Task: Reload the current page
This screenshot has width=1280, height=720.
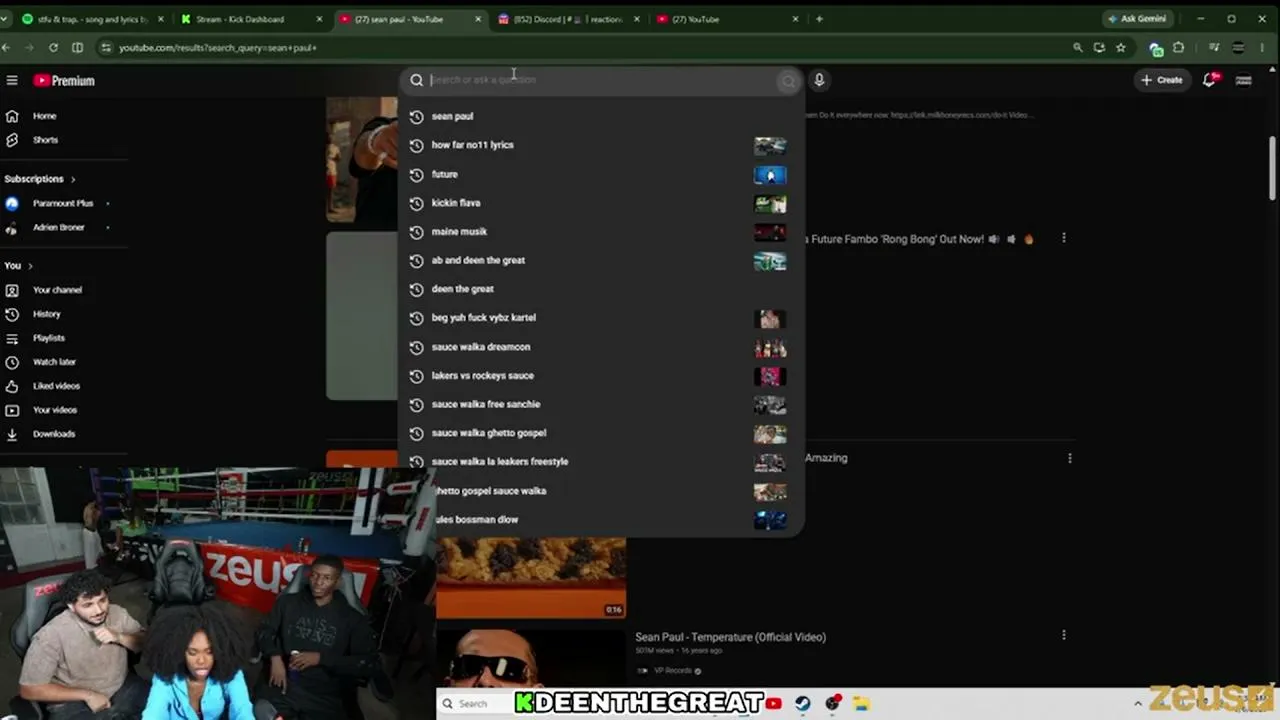Action: pyautogui.click(x=53, y=47)
